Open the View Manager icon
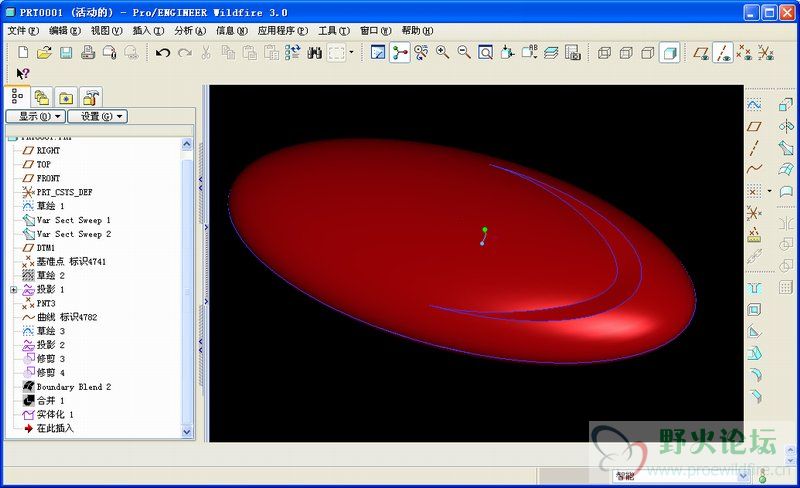This screenshot has width=800, height=488. click(572, 53)
